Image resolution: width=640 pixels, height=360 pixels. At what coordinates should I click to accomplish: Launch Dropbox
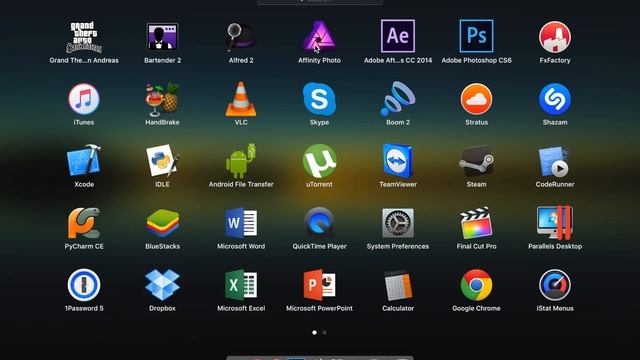[162, 285]
